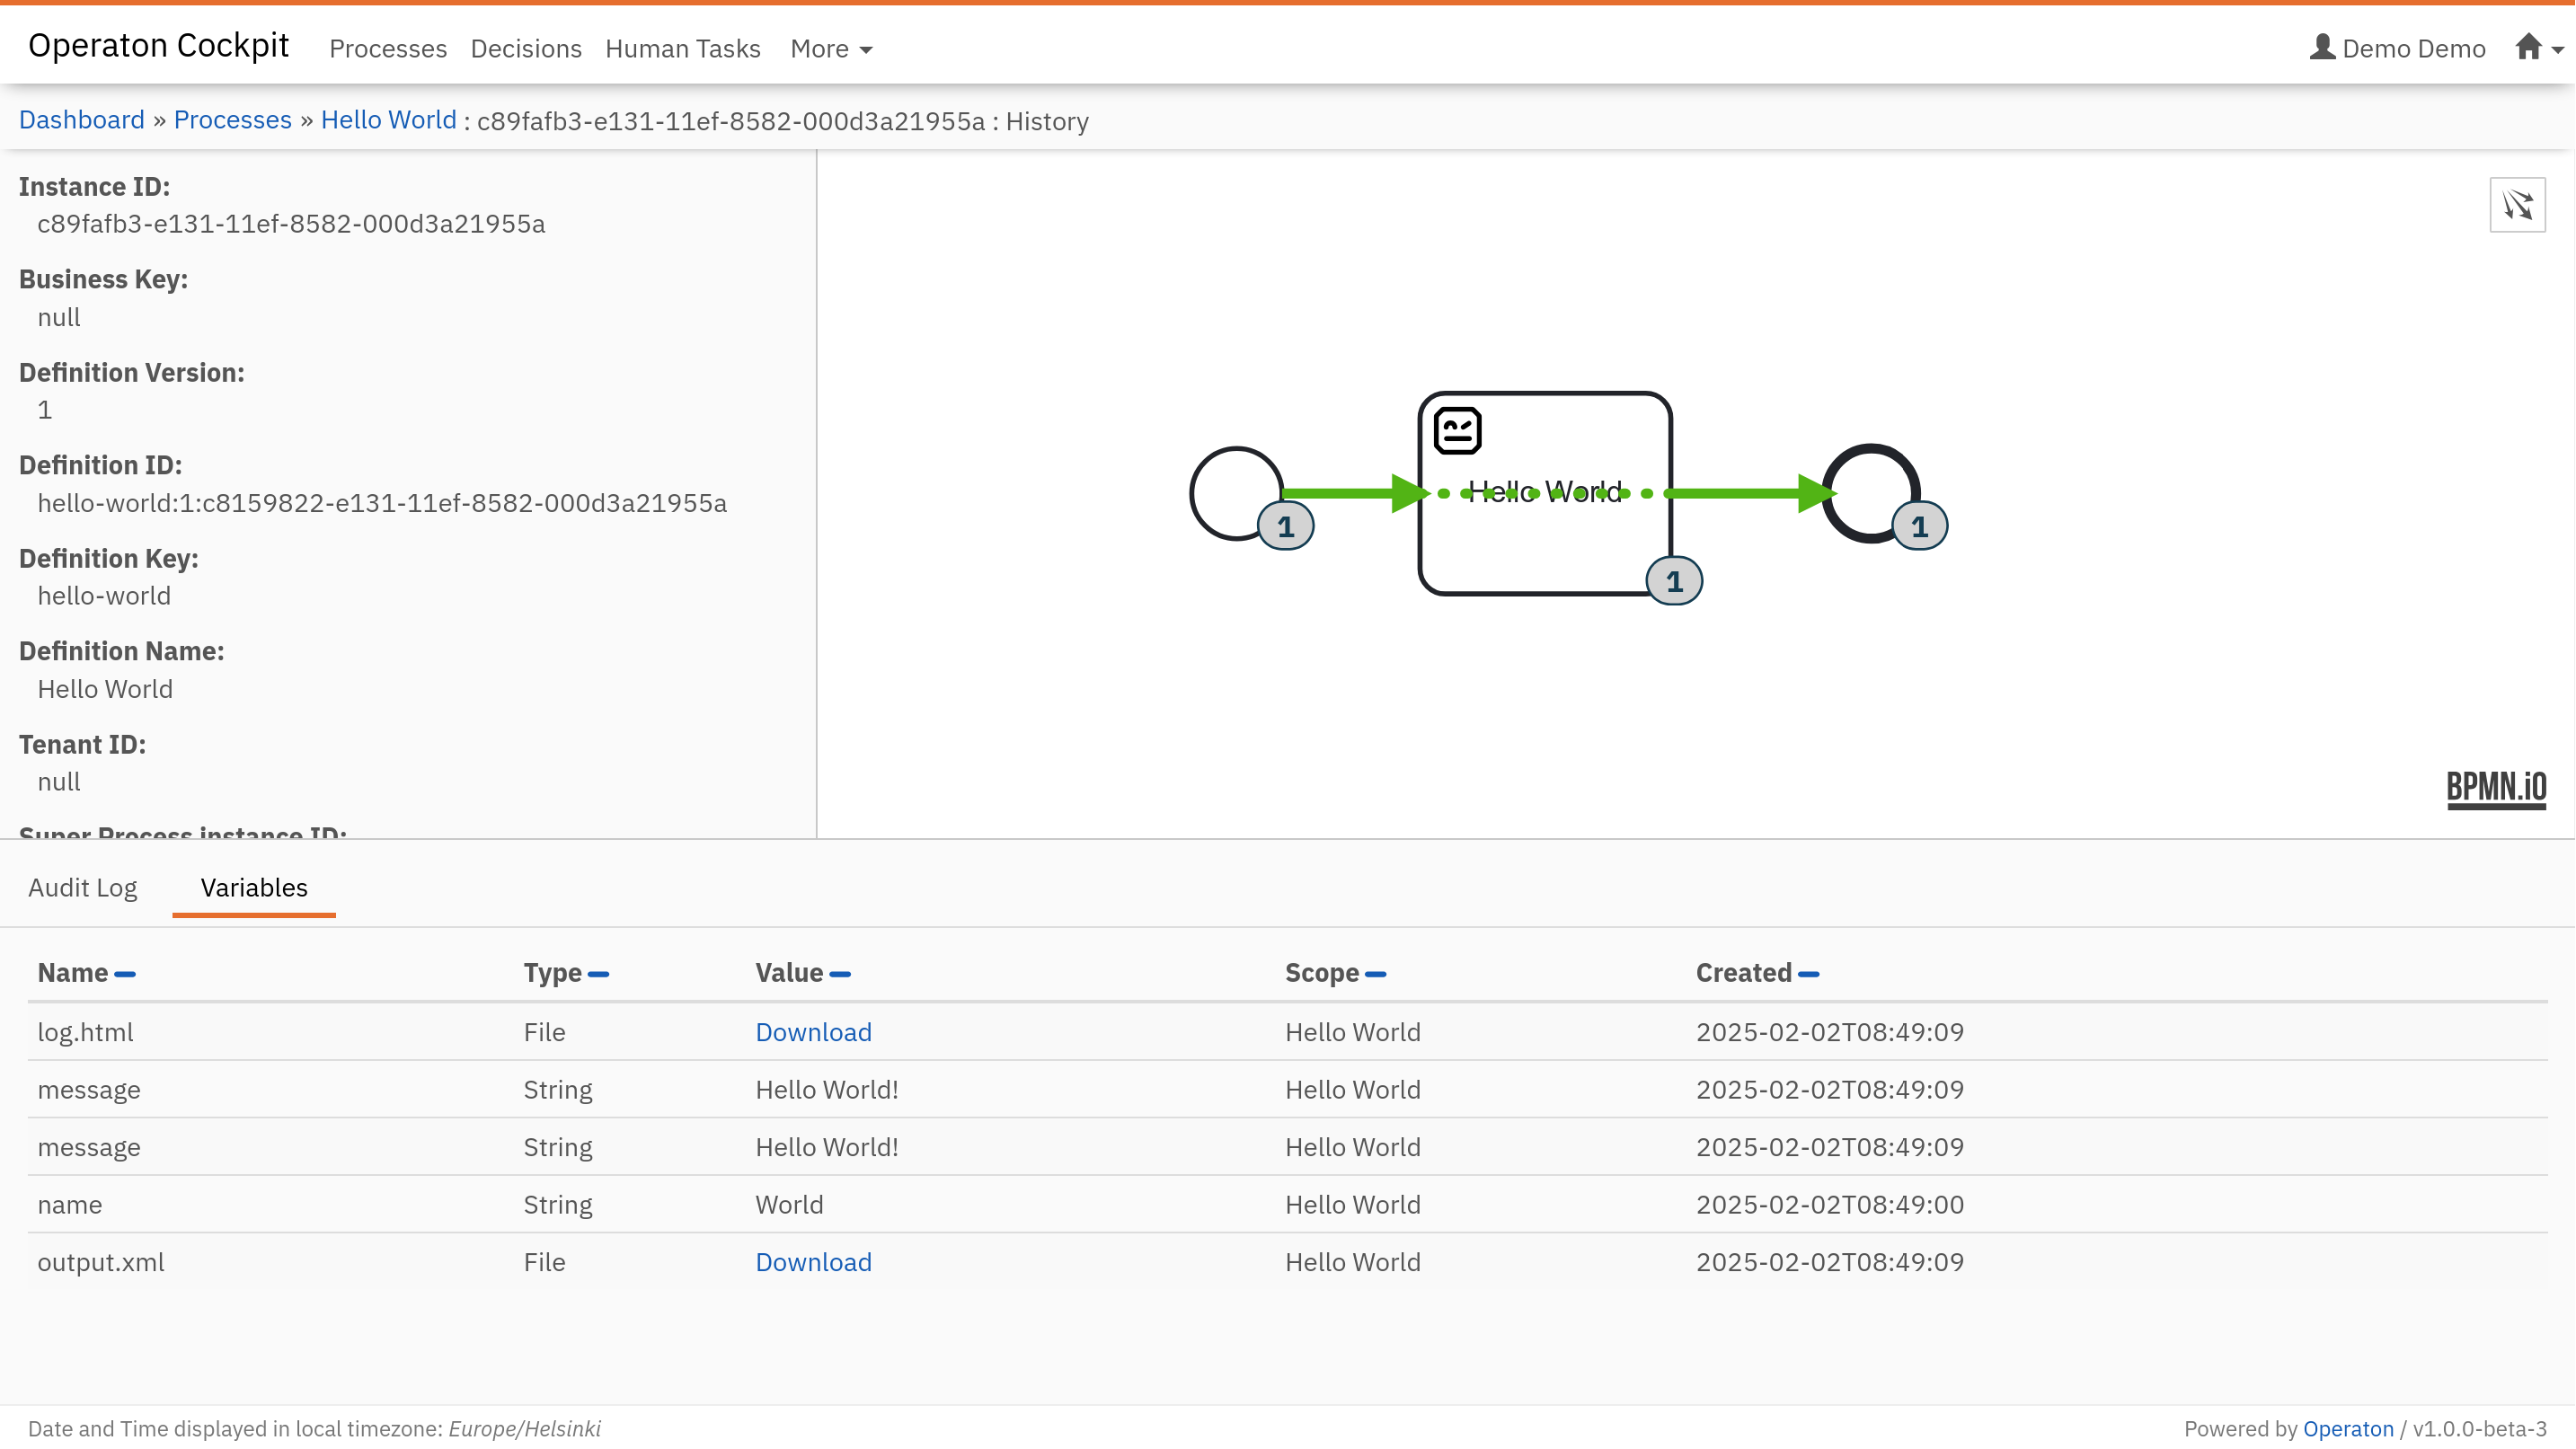Select the end event circle in diagram
2576x1449 pixels.
coord(1870,493)
